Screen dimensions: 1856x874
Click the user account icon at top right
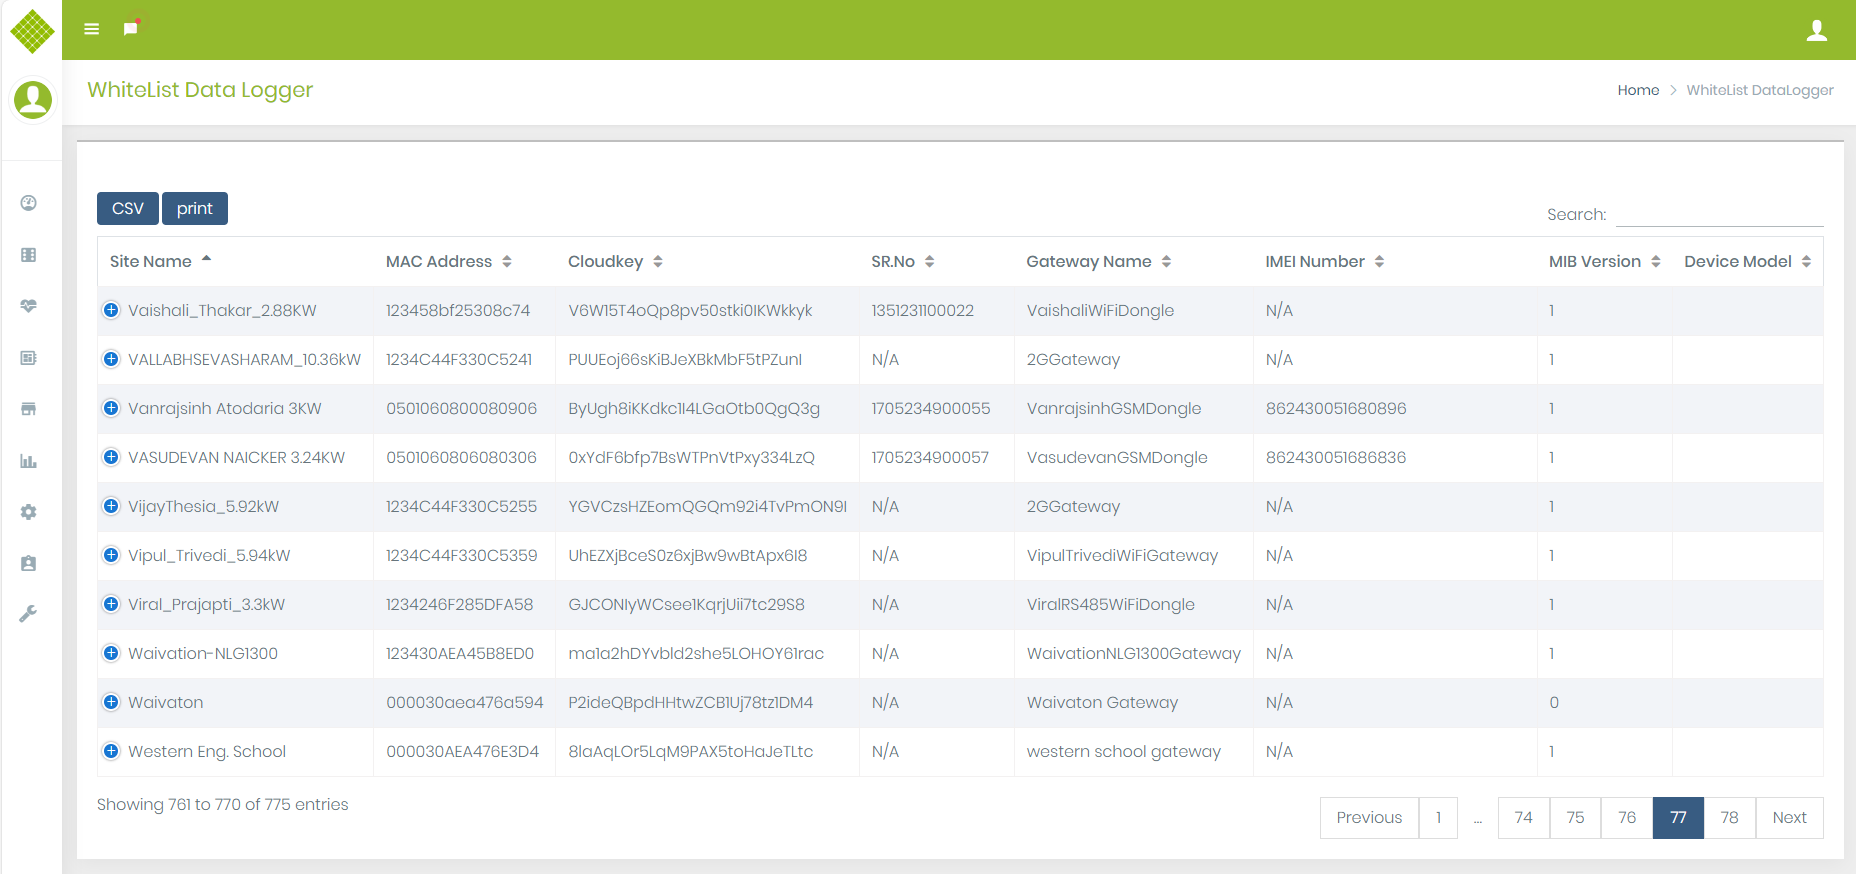(x=1816, y=31)
